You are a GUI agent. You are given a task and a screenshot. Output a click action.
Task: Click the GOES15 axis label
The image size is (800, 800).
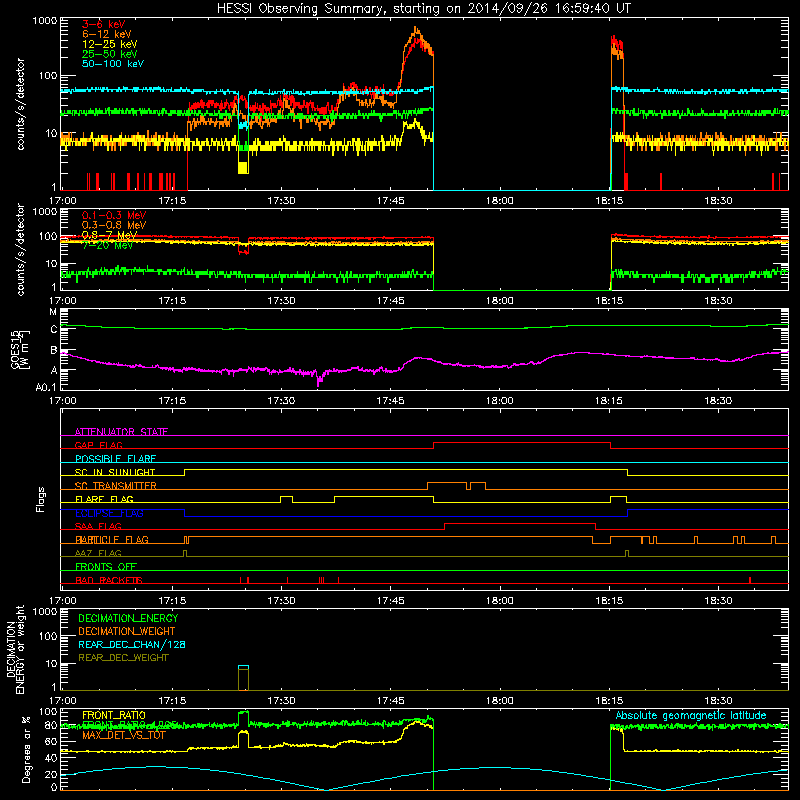tap(20, 349)
